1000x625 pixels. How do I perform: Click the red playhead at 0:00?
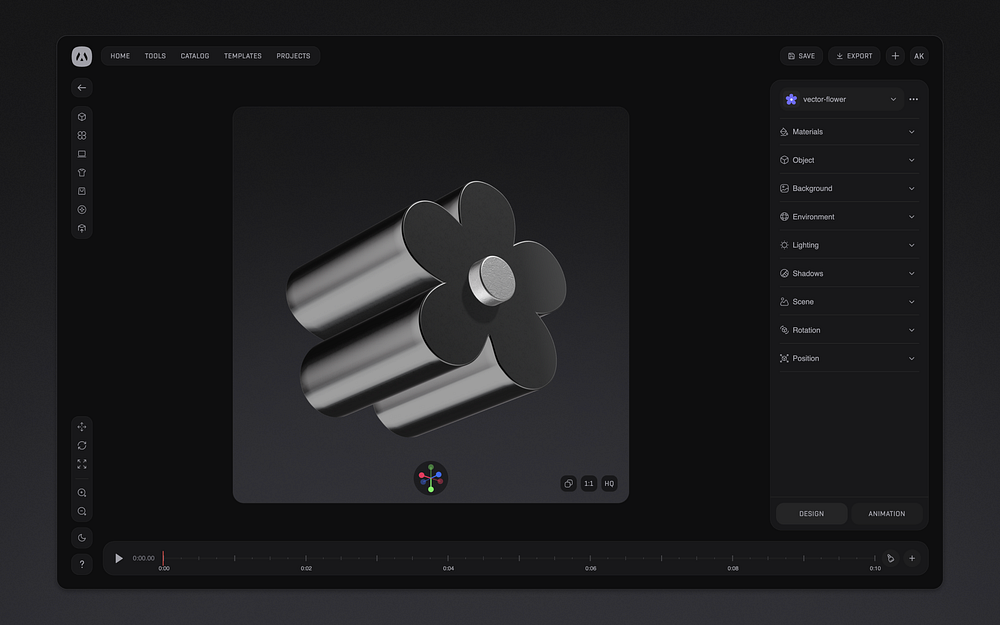(163, 558)
